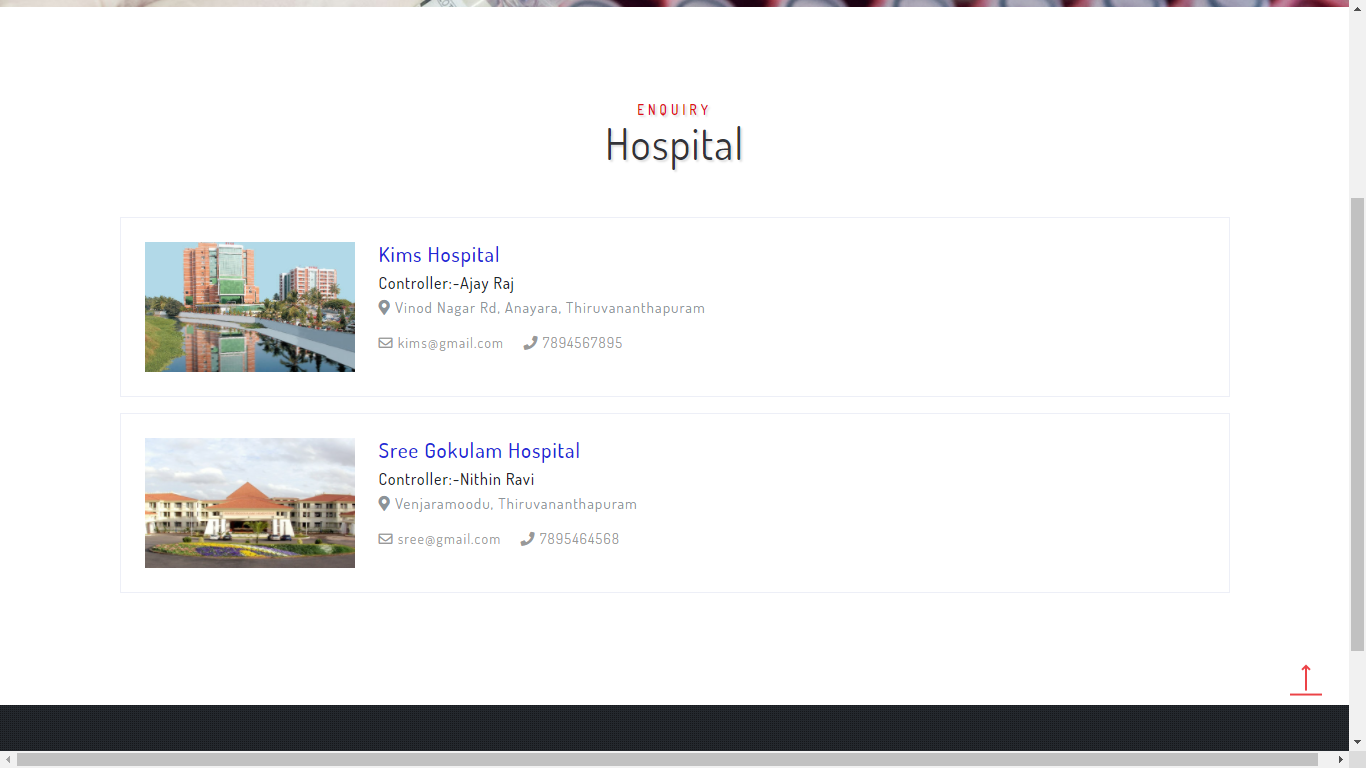Click the horizontal scrollbar left arrow
Image resolution: width=1366 pixels, height=768 pixels.
tap(7, 760)
